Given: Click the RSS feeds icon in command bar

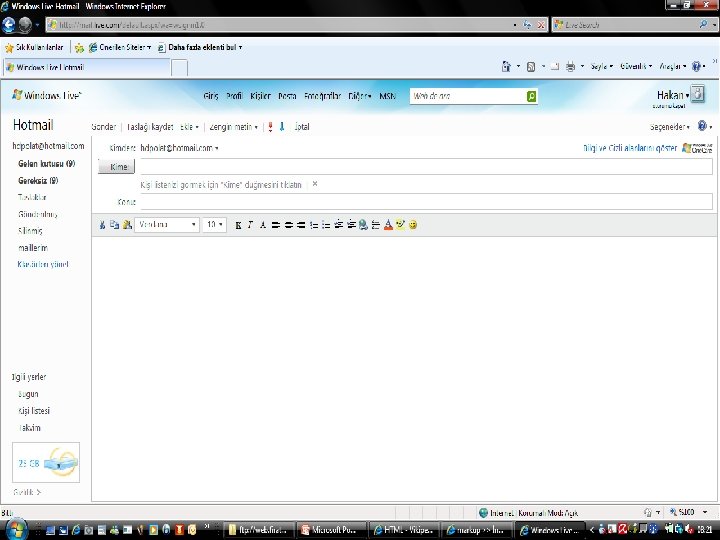Looking at the screenshot, I should pos(531,67).
